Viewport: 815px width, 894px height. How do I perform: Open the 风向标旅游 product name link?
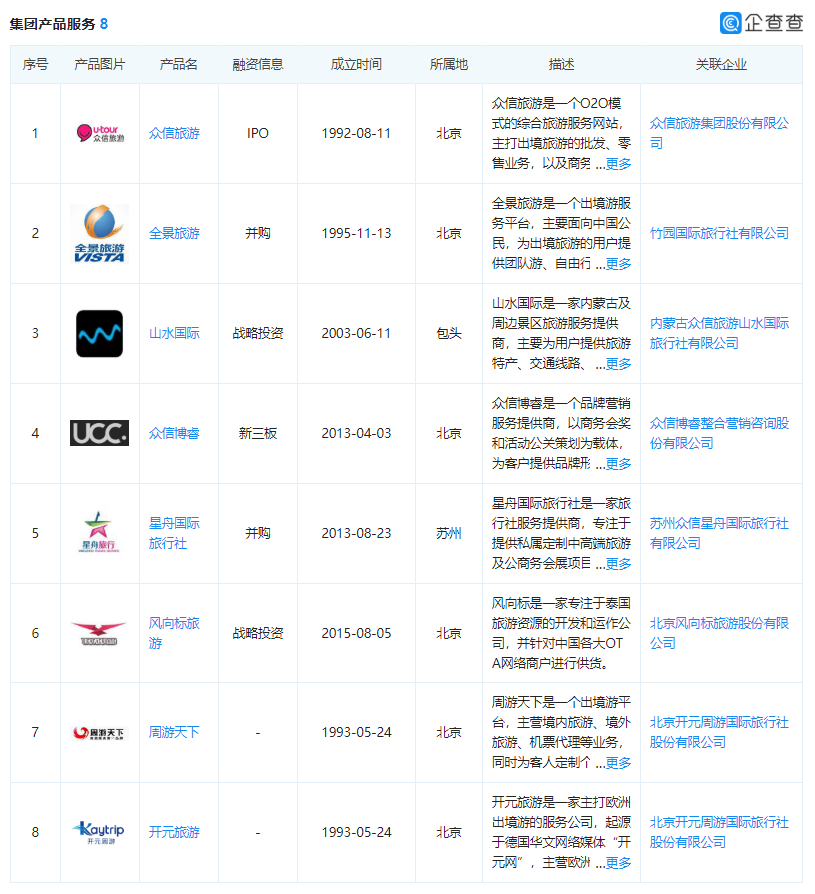pos(174,633)
